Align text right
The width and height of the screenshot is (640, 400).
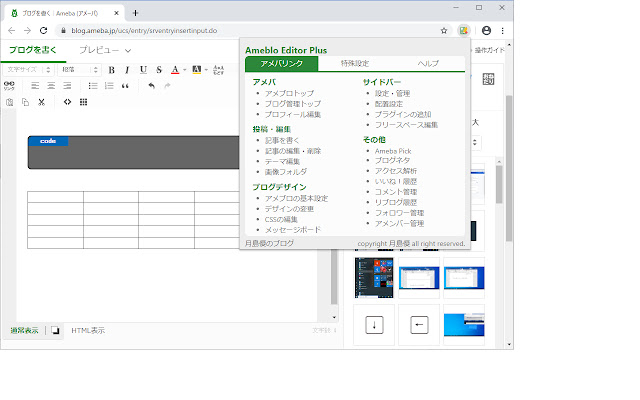point(67,86)
